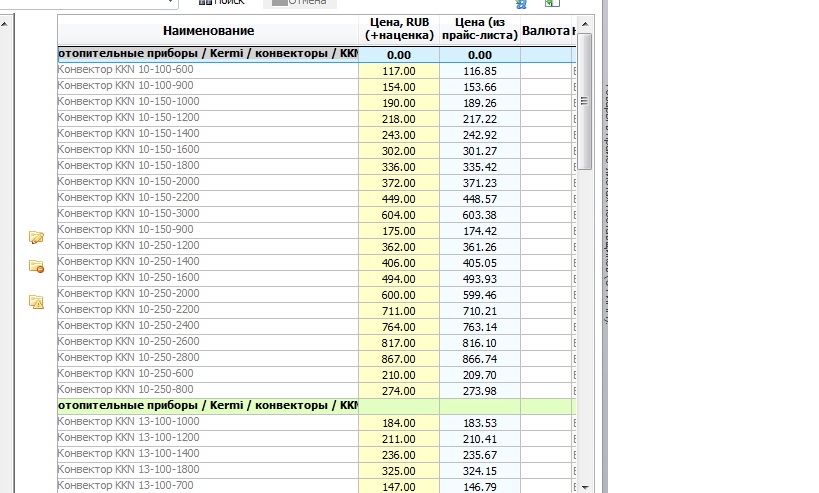Click the edit folder icon with pencil
Viewport: 819px width, 493px height.
(36, 238)
